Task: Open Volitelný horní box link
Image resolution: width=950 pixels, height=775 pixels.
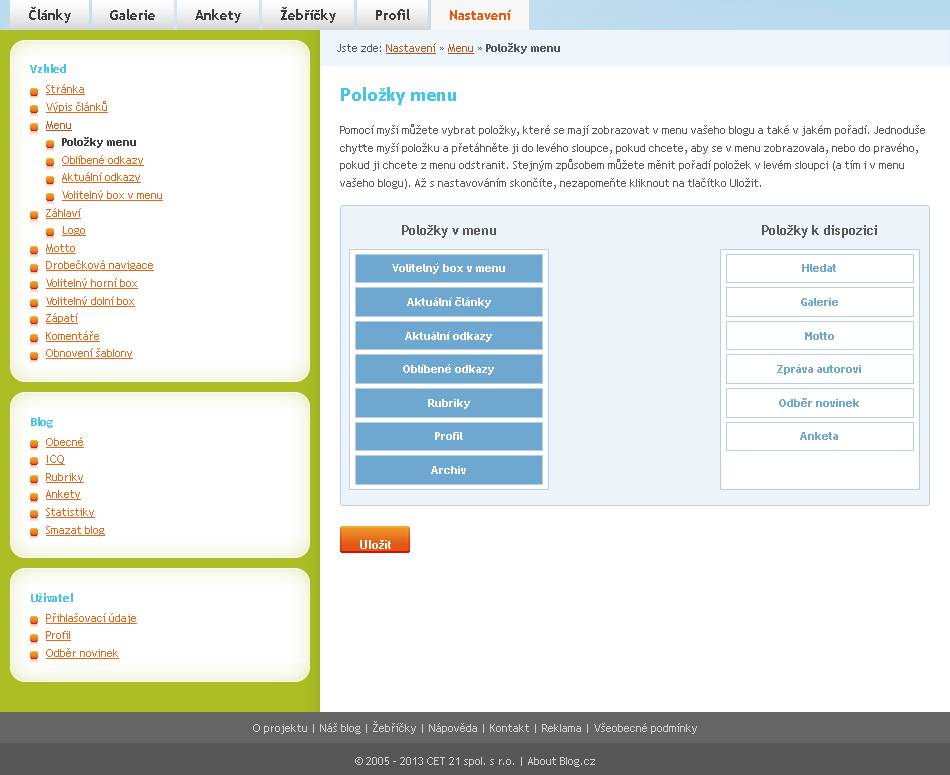Action: click(x=91, y=283)
